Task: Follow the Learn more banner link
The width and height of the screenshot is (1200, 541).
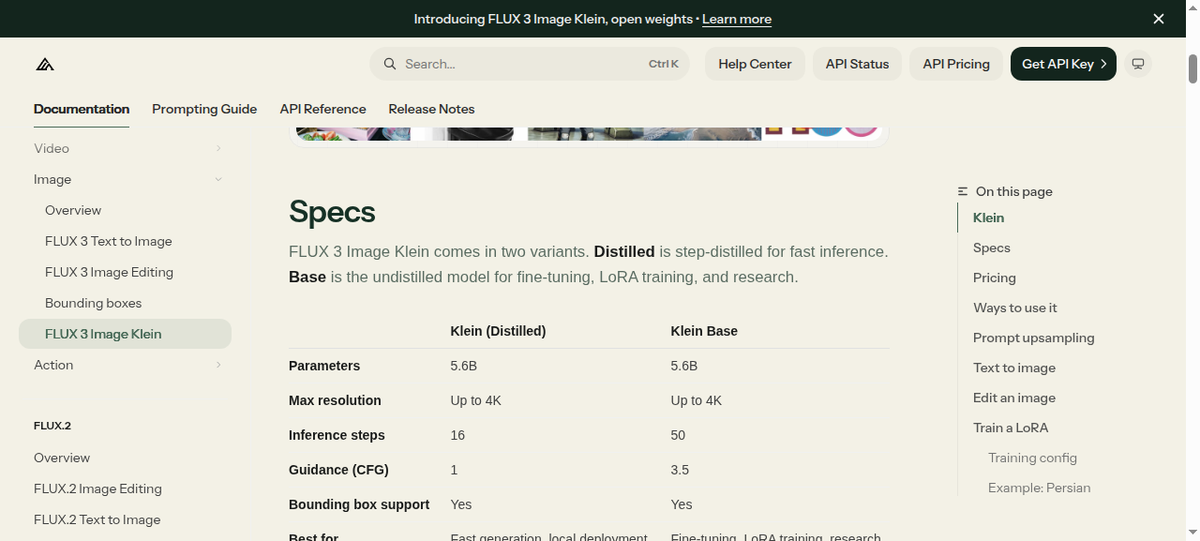Action: 736,19
